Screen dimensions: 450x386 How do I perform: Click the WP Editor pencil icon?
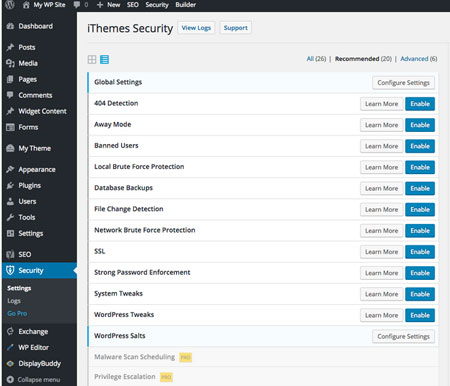point(10,347)
